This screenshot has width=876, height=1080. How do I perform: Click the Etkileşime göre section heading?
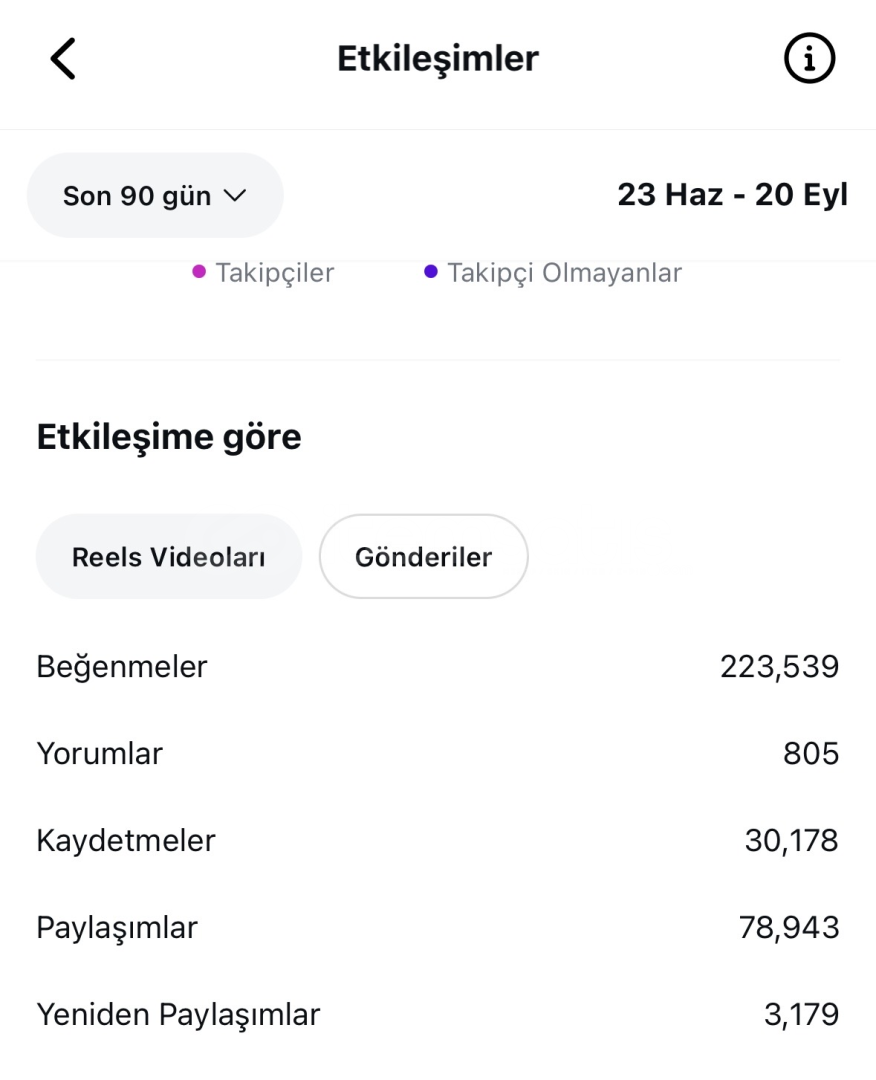(x=169, y=437)
